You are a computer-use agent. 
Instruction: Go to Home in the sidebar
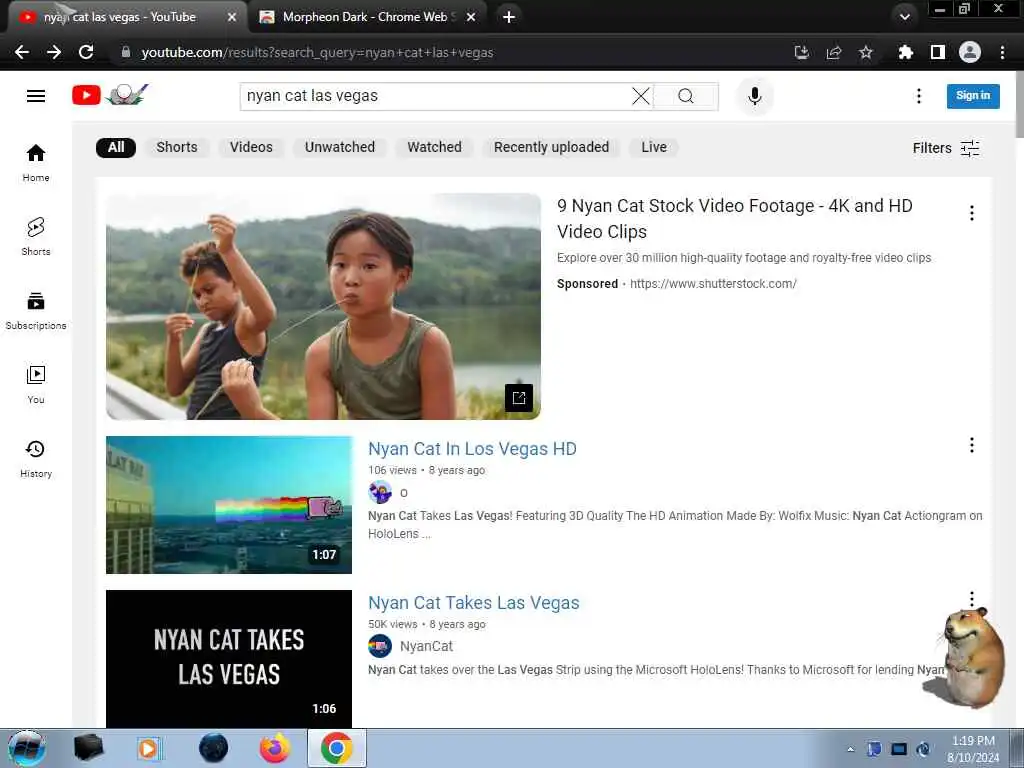(36, 162)
